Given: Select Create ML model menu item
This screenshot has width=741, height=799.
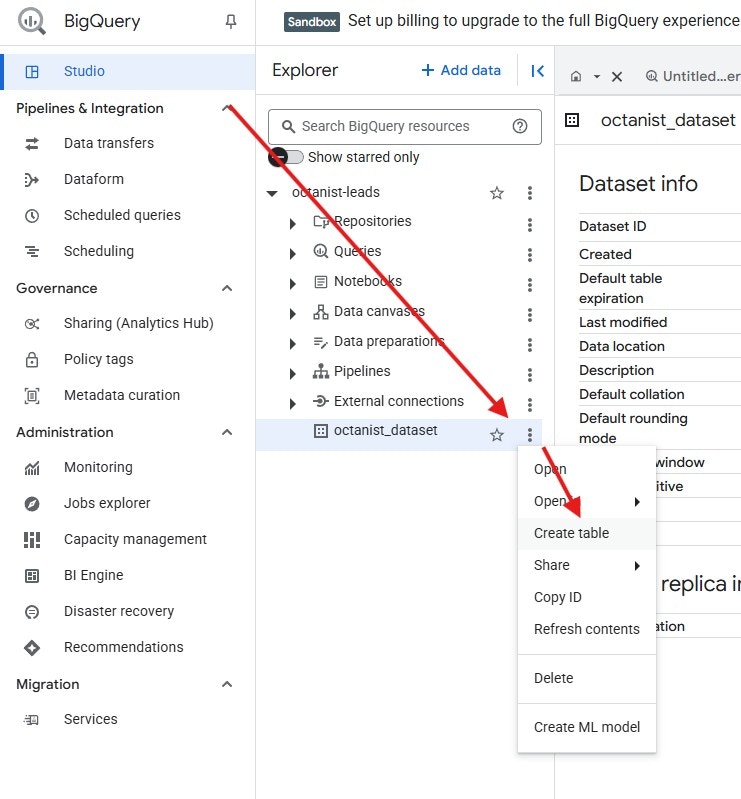Looking at the screenshot, I should click(587, 728).
